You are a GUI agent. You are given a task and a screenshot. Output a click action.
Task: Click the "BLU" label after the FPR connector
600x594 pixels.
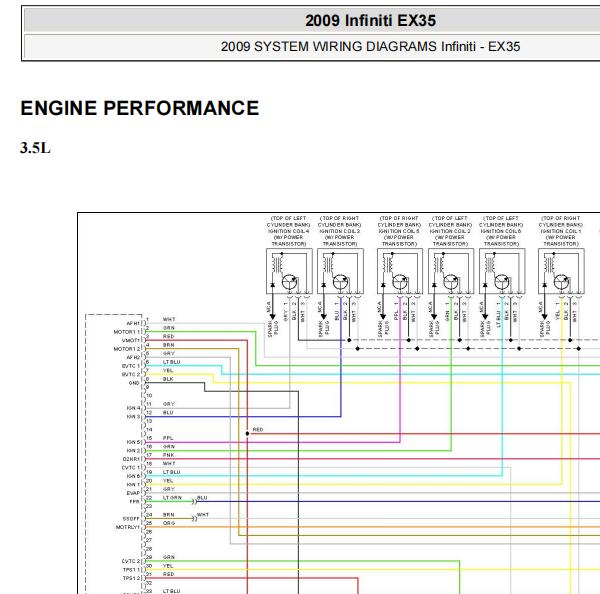tap(202, 498)
